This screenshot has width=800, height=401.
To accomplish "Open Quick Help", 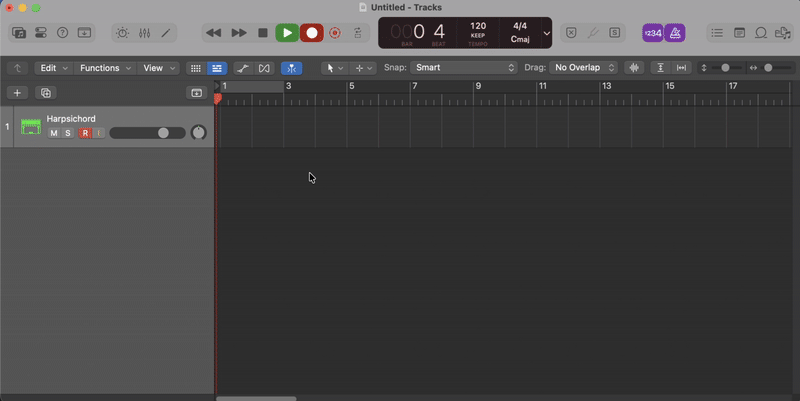I will coord(62,33).
